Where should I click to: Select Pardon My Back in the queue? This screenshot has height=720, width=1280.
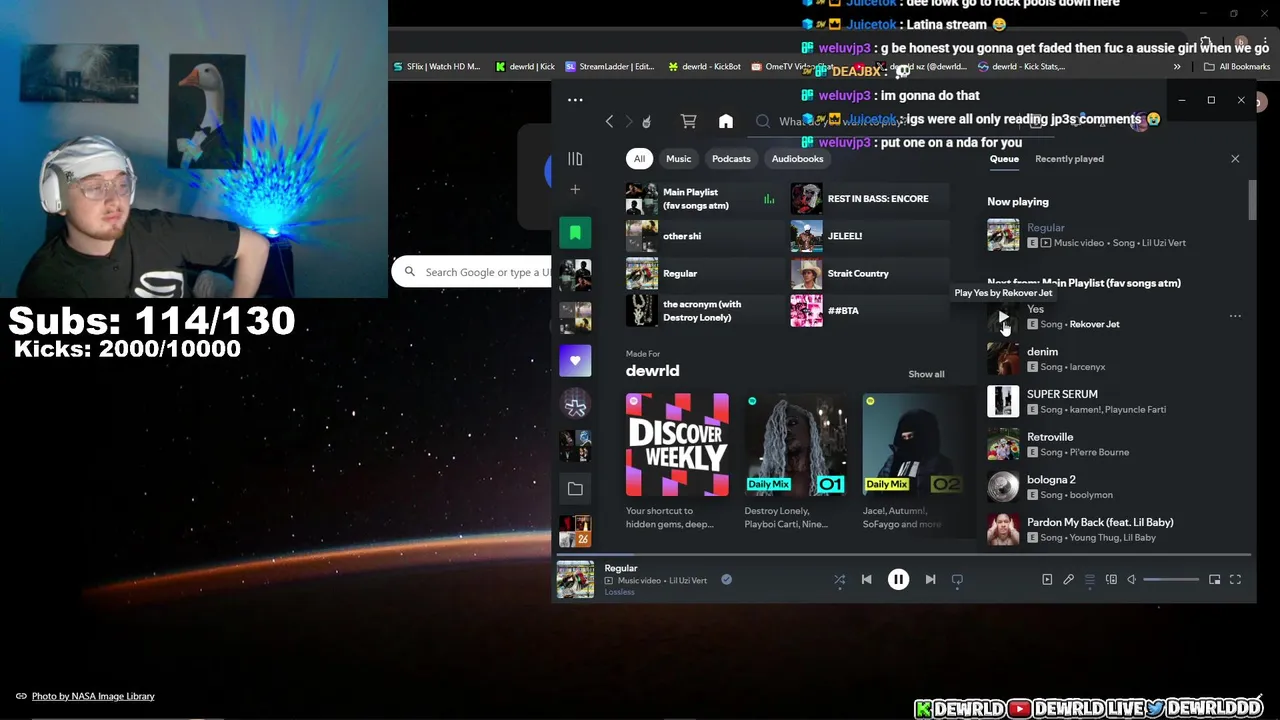click(1115, 529)
